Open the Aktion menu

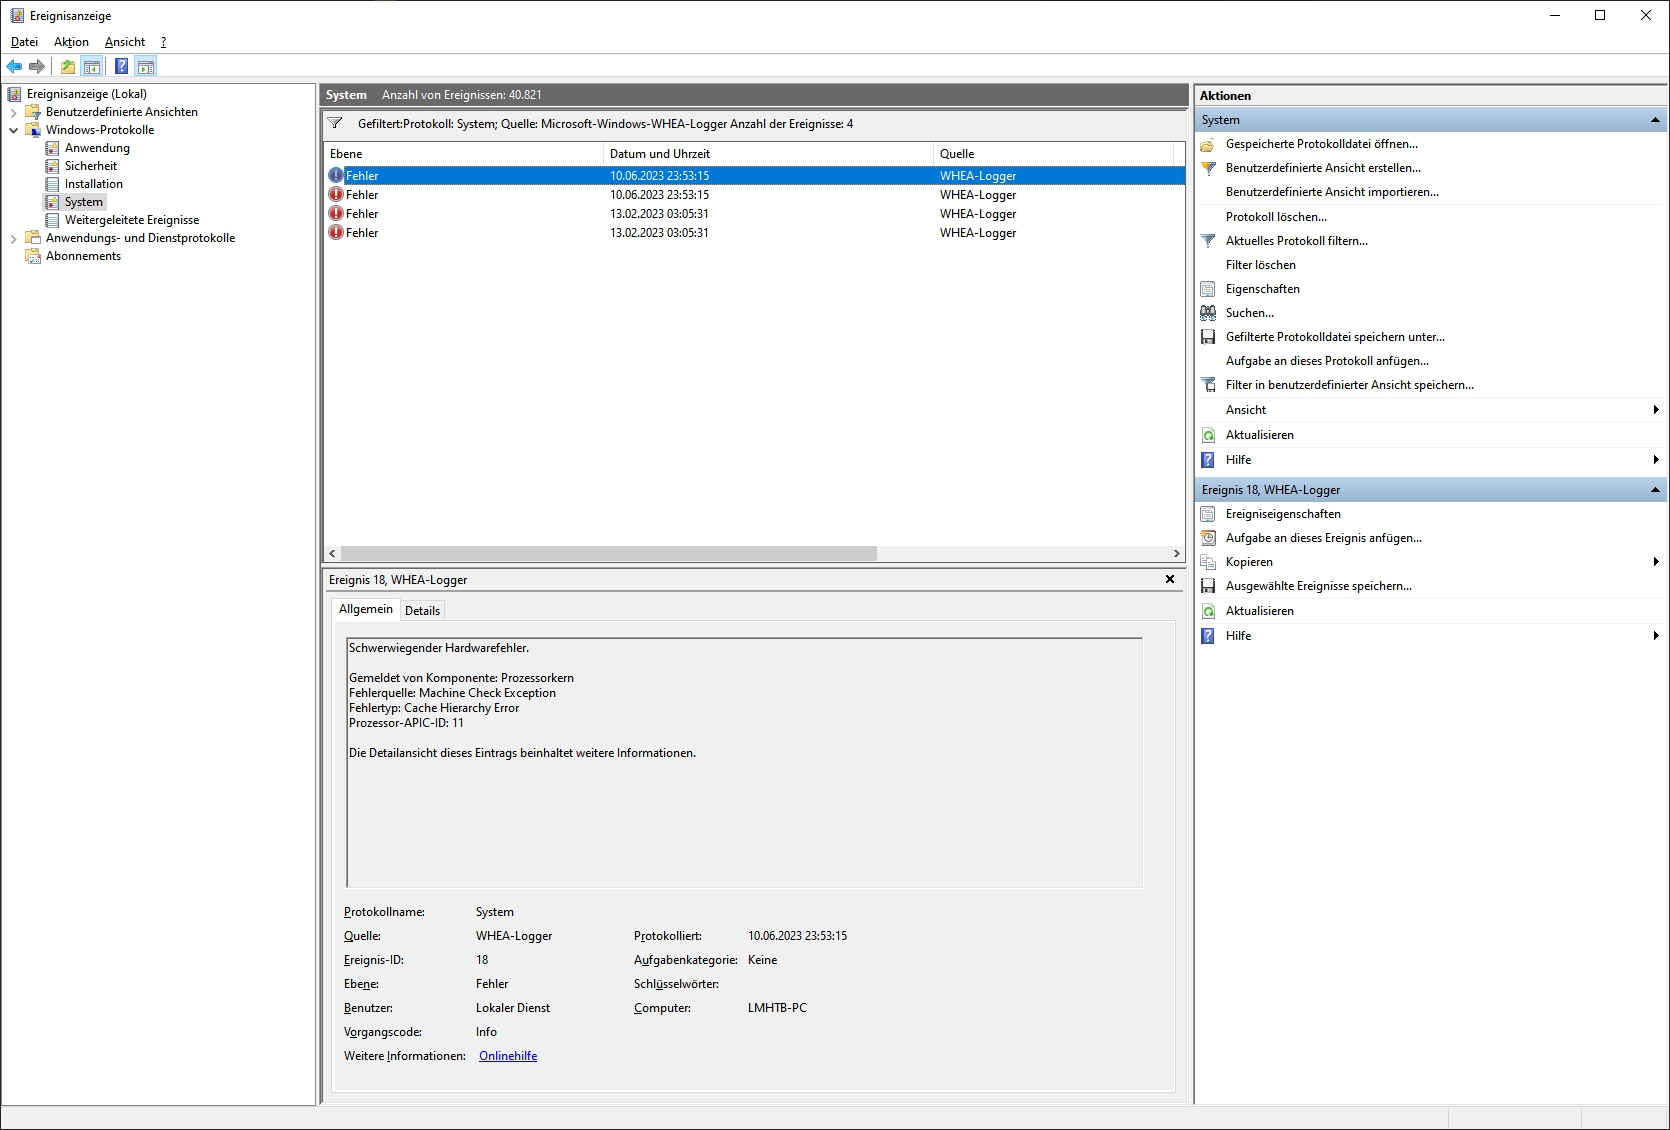pyautogui.click(x=71, y=42)
